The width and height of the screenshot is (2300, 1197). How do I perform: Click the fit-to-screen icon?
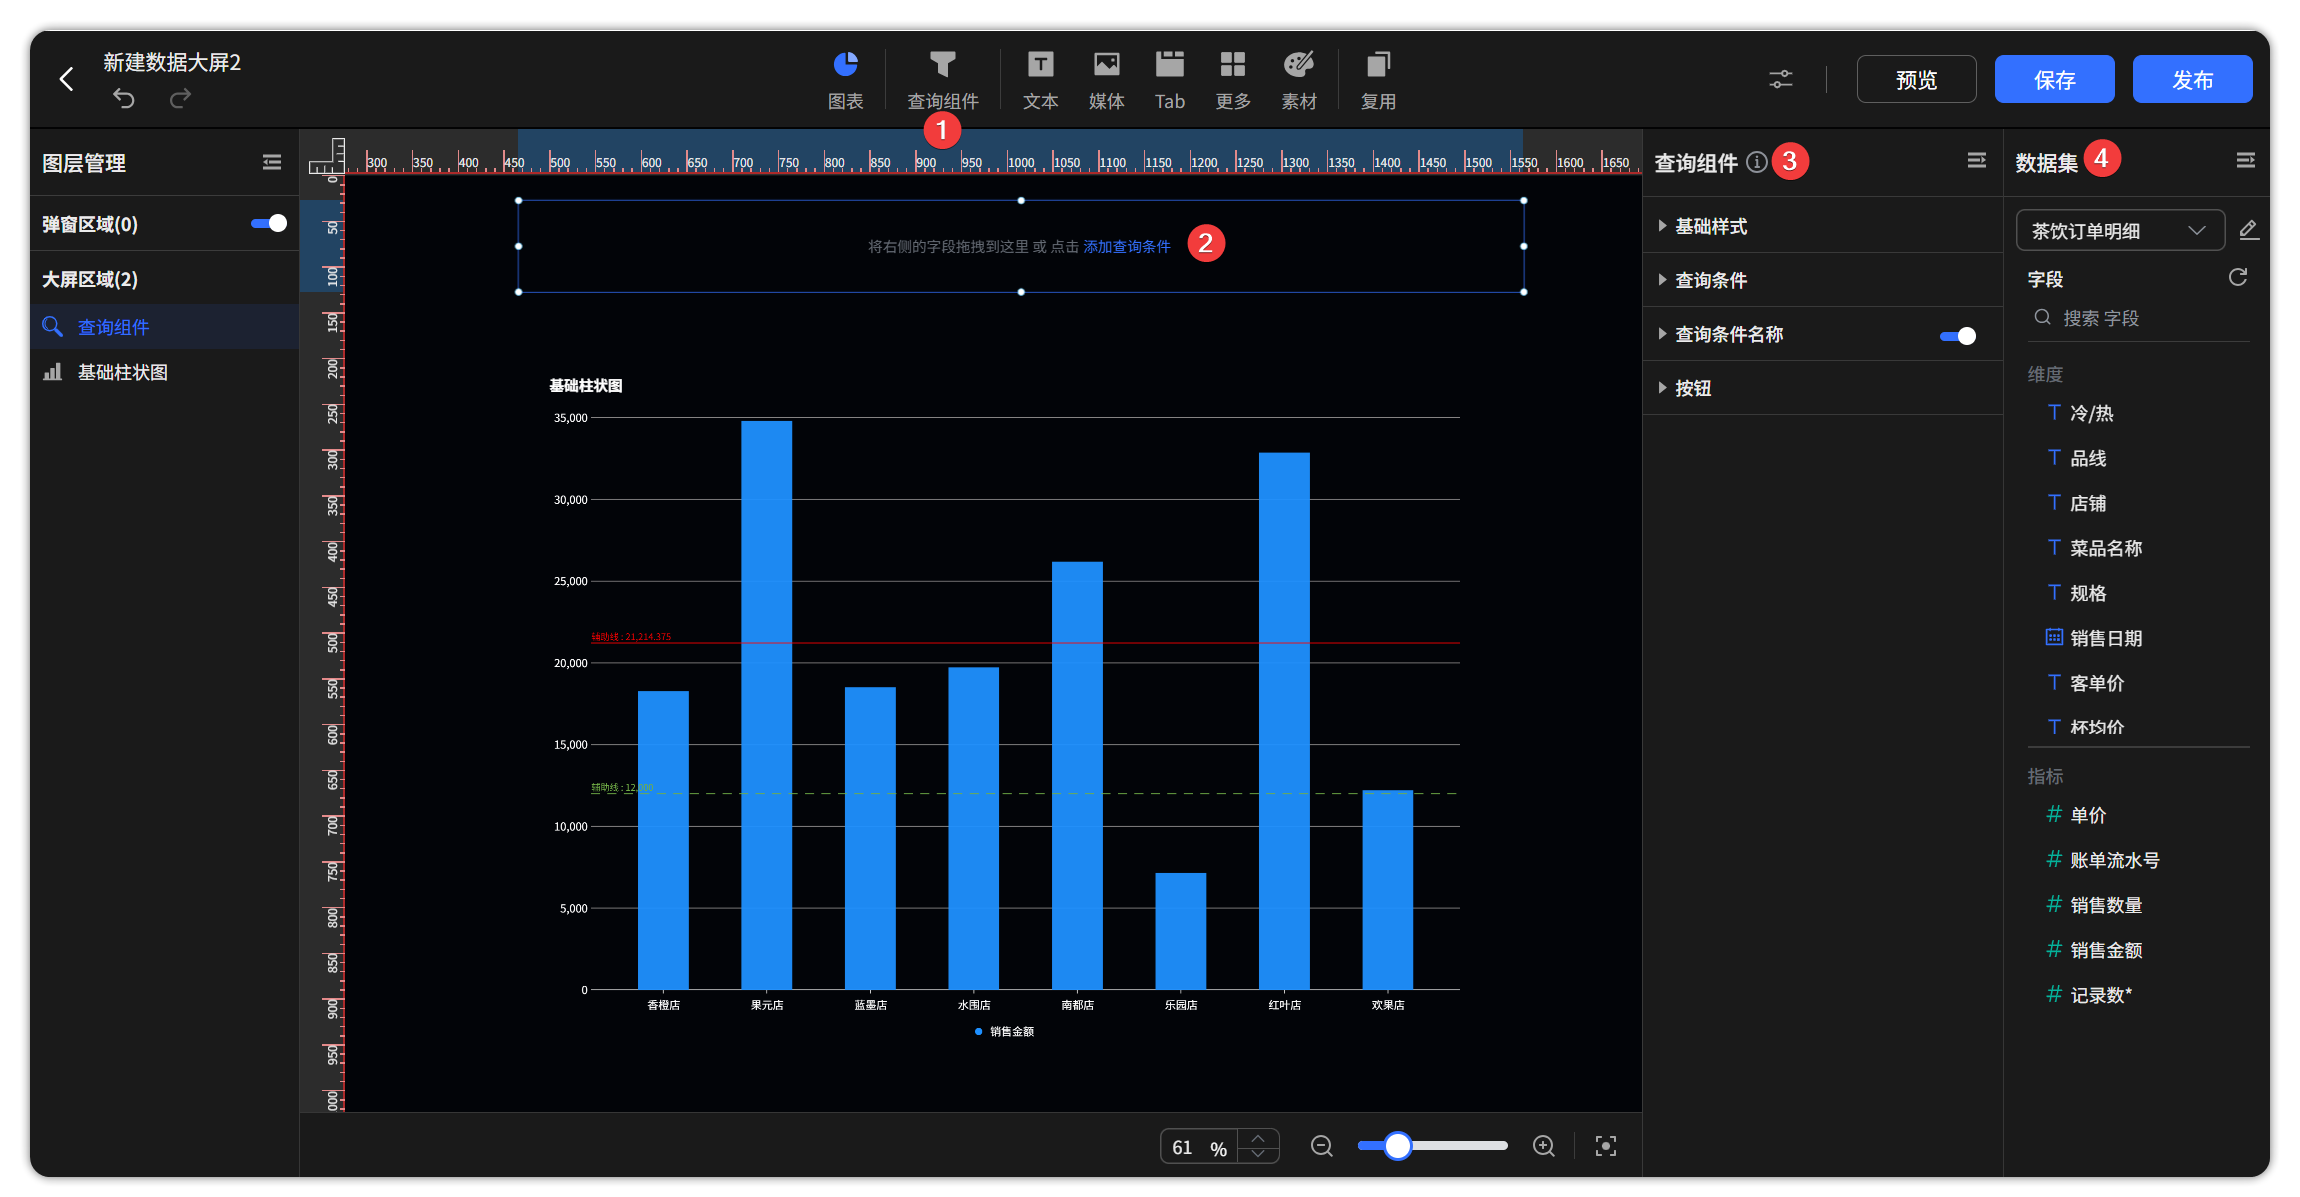[1606, 1146]
